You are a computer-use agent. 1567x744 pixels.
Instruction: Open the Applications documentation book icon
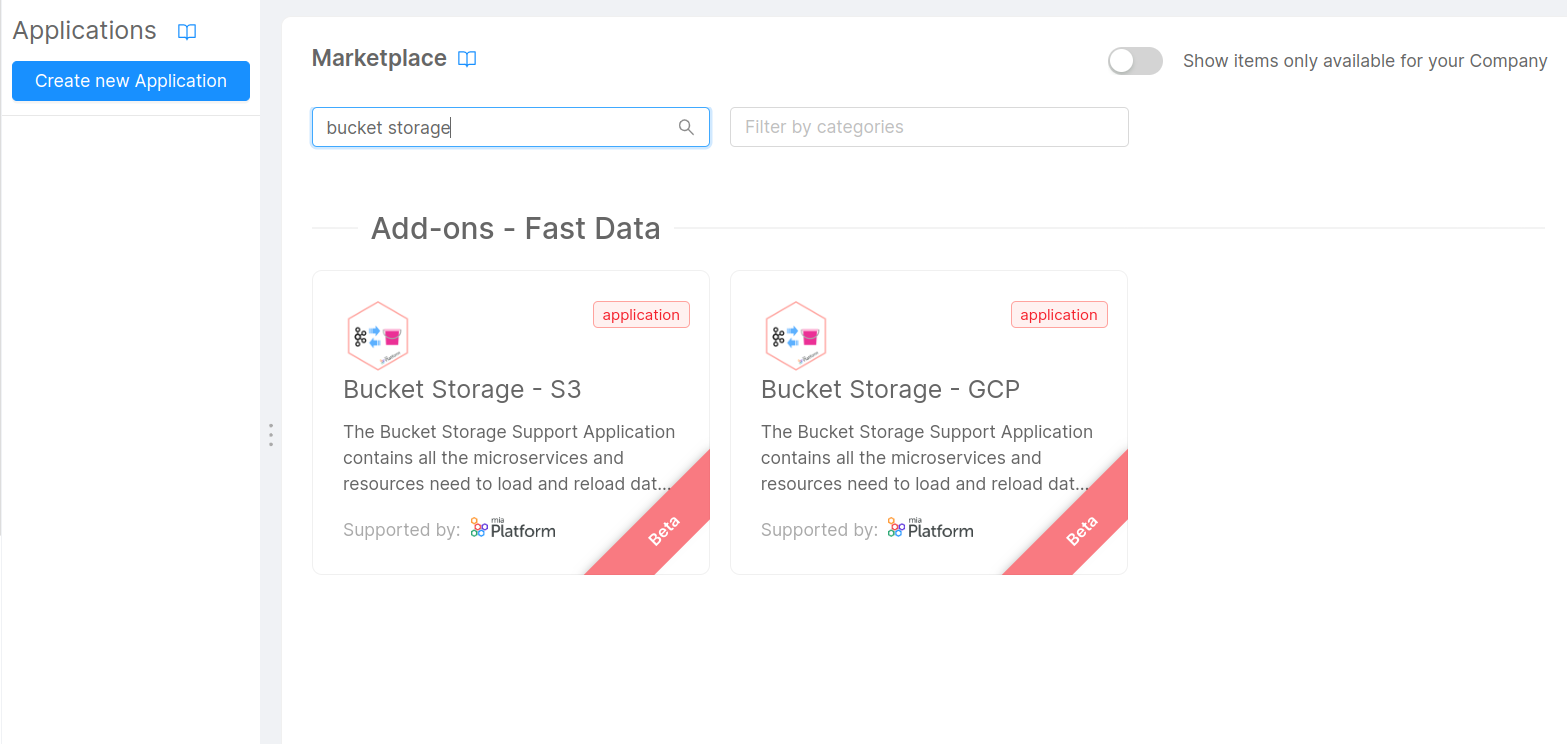coord(186,31)
